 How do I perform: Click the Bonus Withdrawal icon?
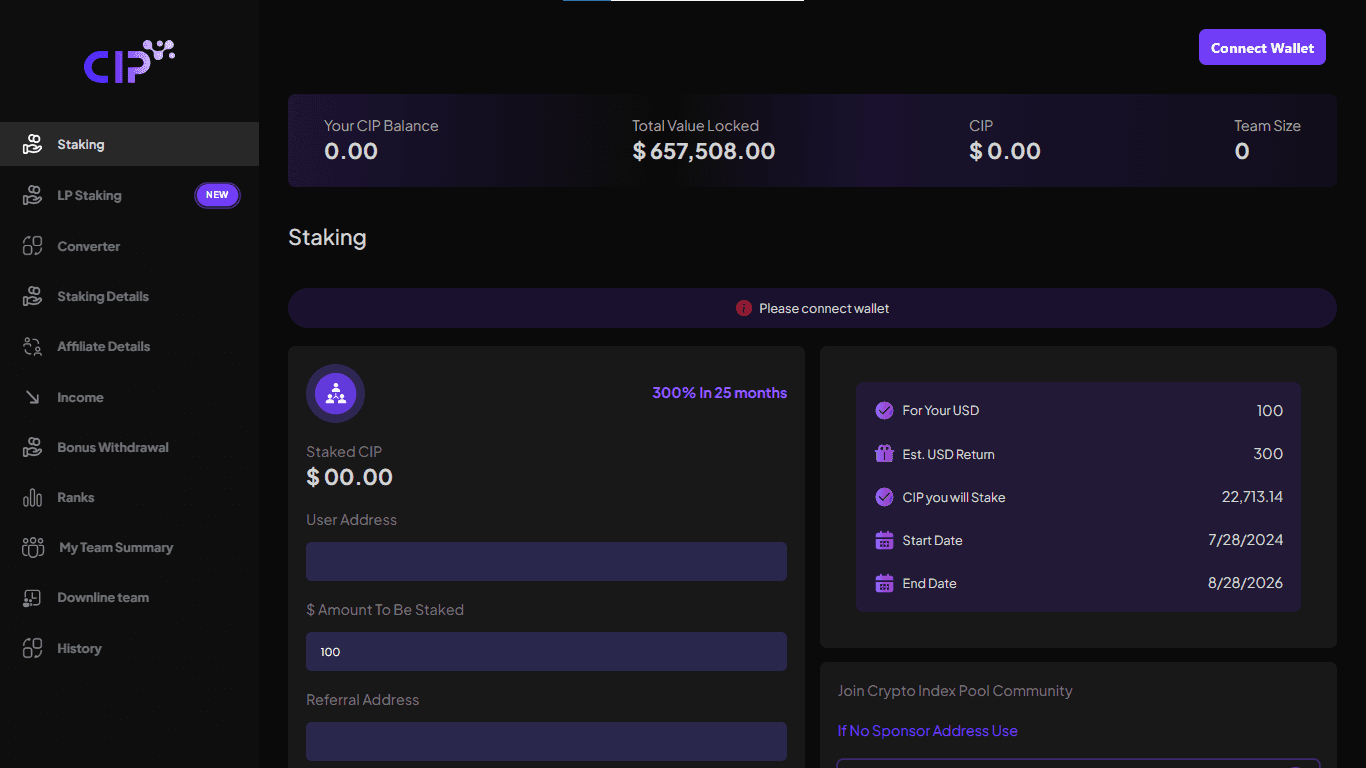32,447
